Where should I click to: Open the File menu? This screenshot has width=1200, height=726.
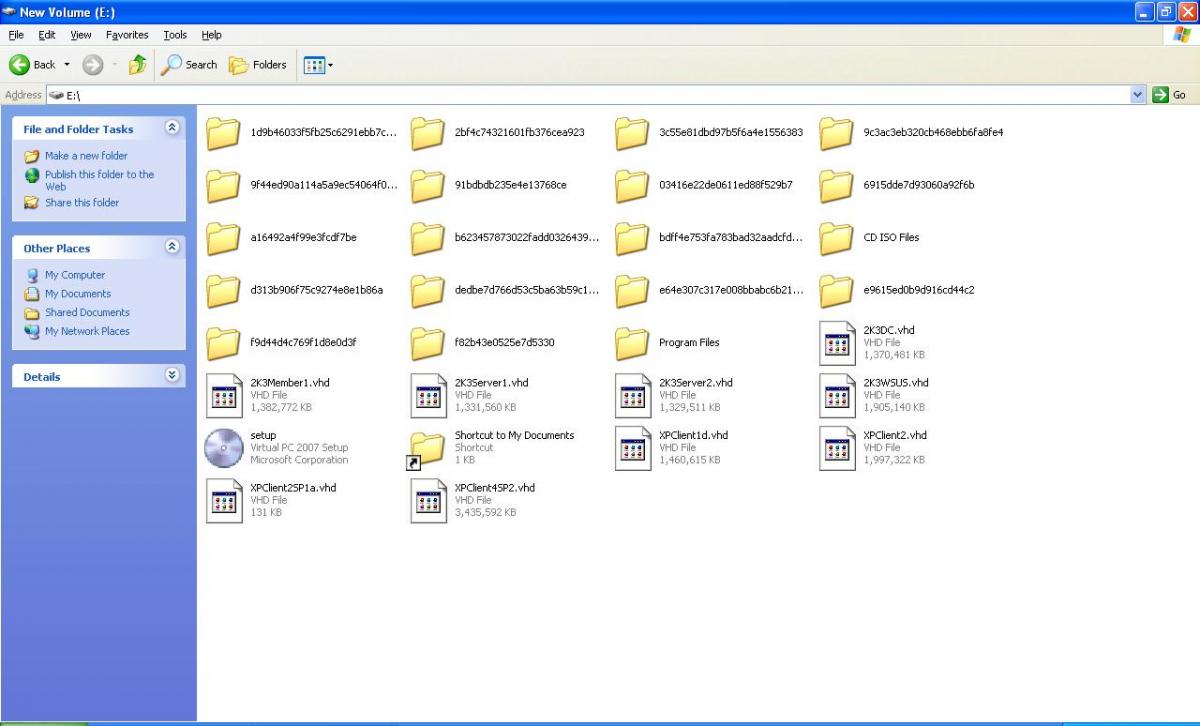tap(16, 35)
